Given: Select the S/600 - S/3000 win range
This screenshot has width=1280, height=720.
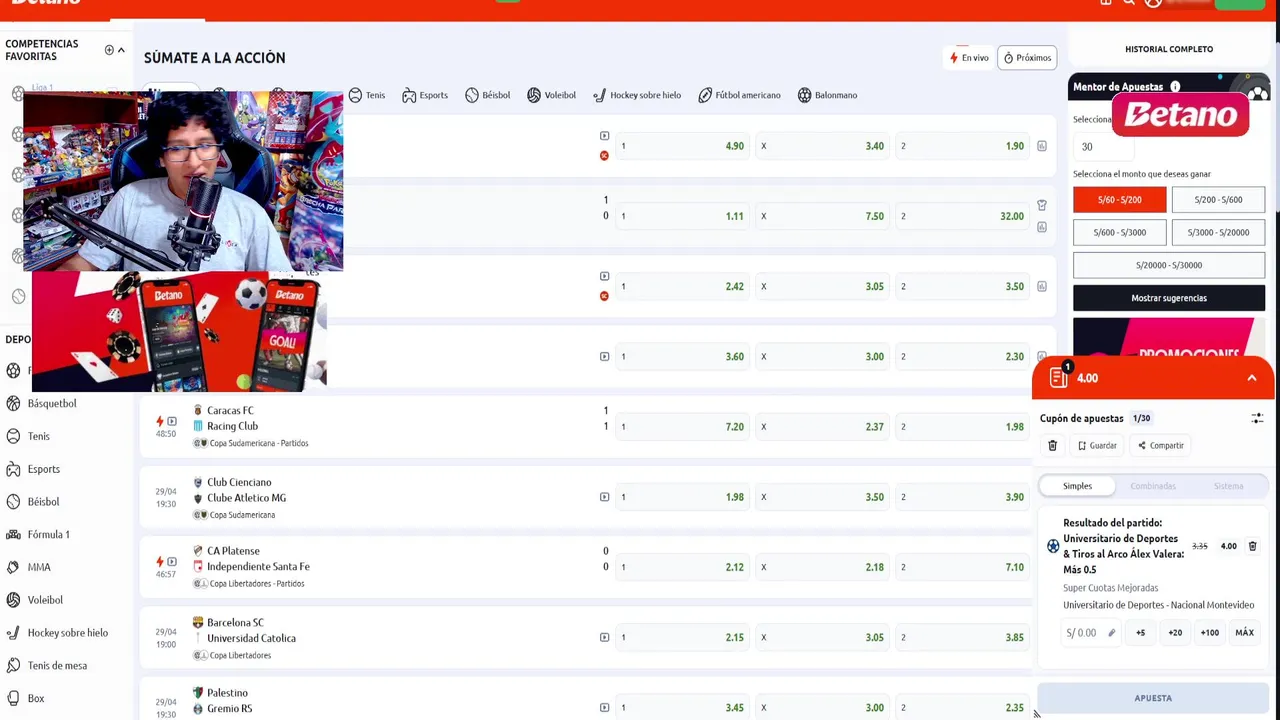Looking at the screenshot, I should [1119, 232].
